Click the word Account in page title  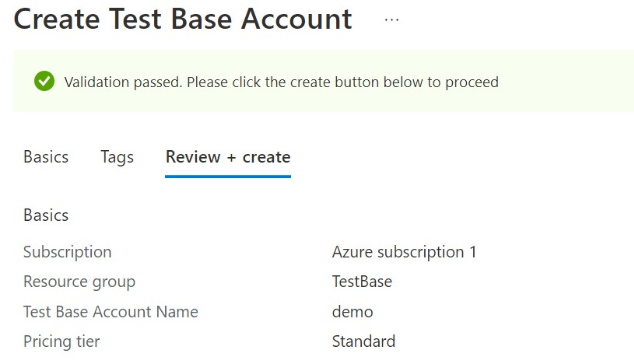[297, 19]
